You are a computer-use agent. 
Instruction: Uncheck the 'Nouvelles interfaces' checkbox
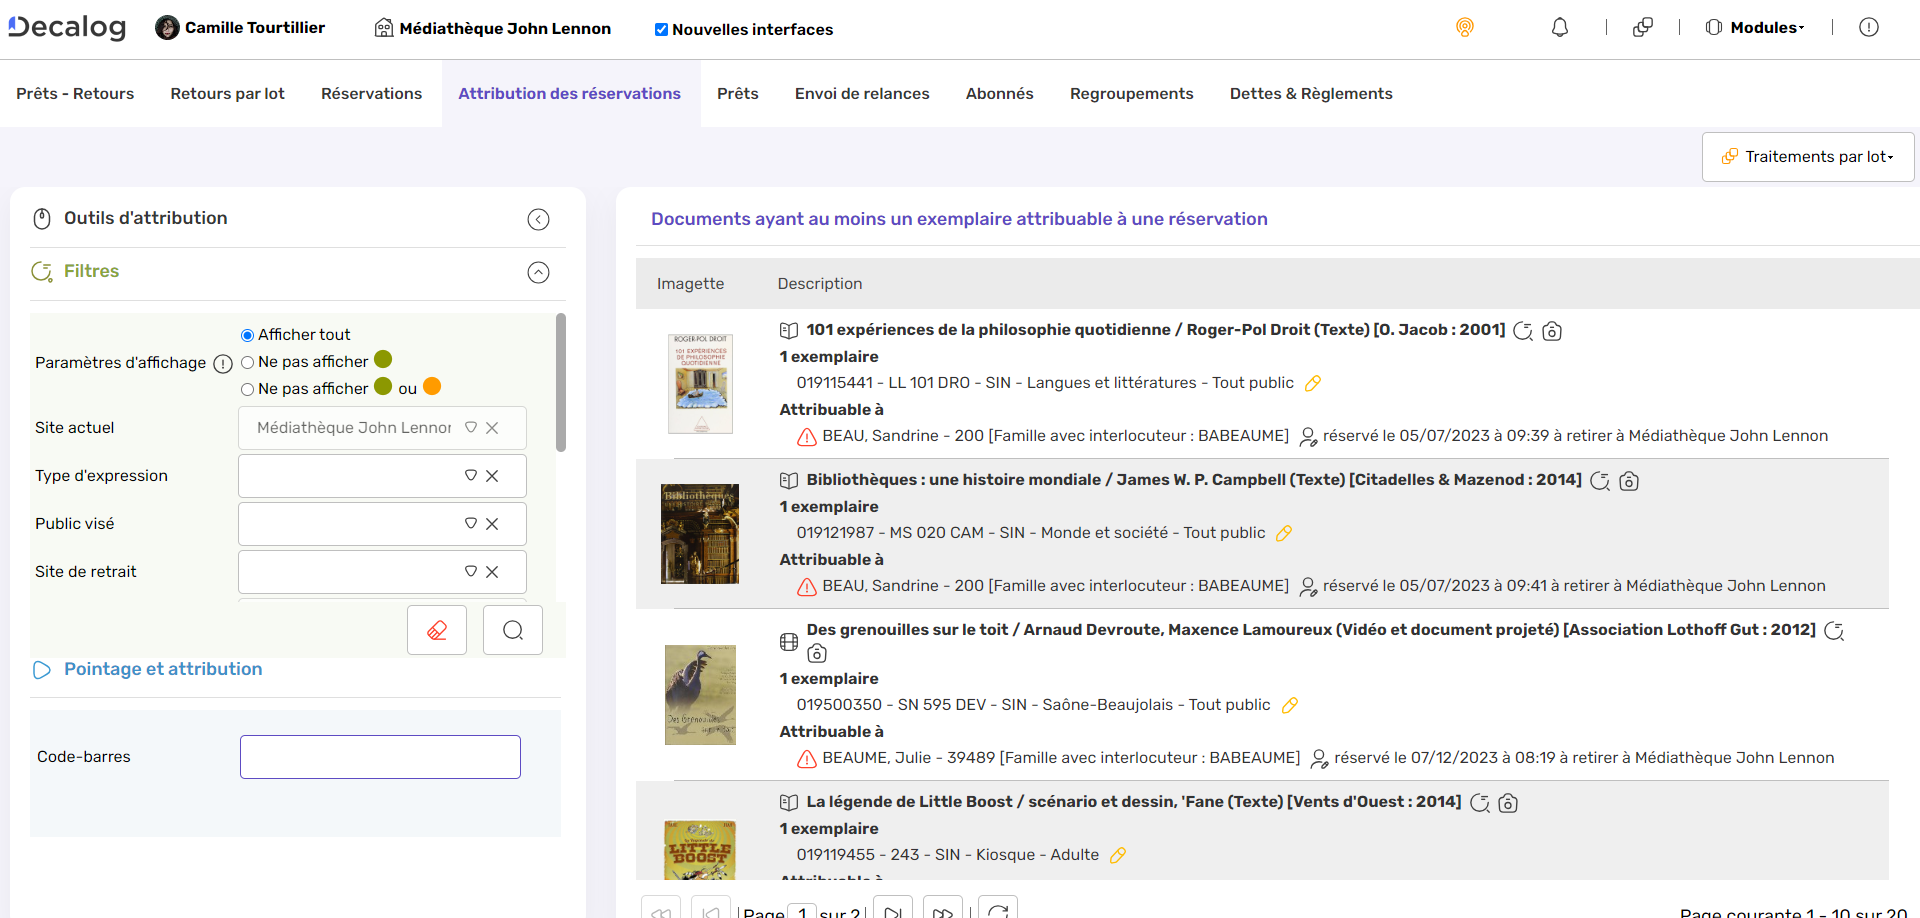pos(660,29)
